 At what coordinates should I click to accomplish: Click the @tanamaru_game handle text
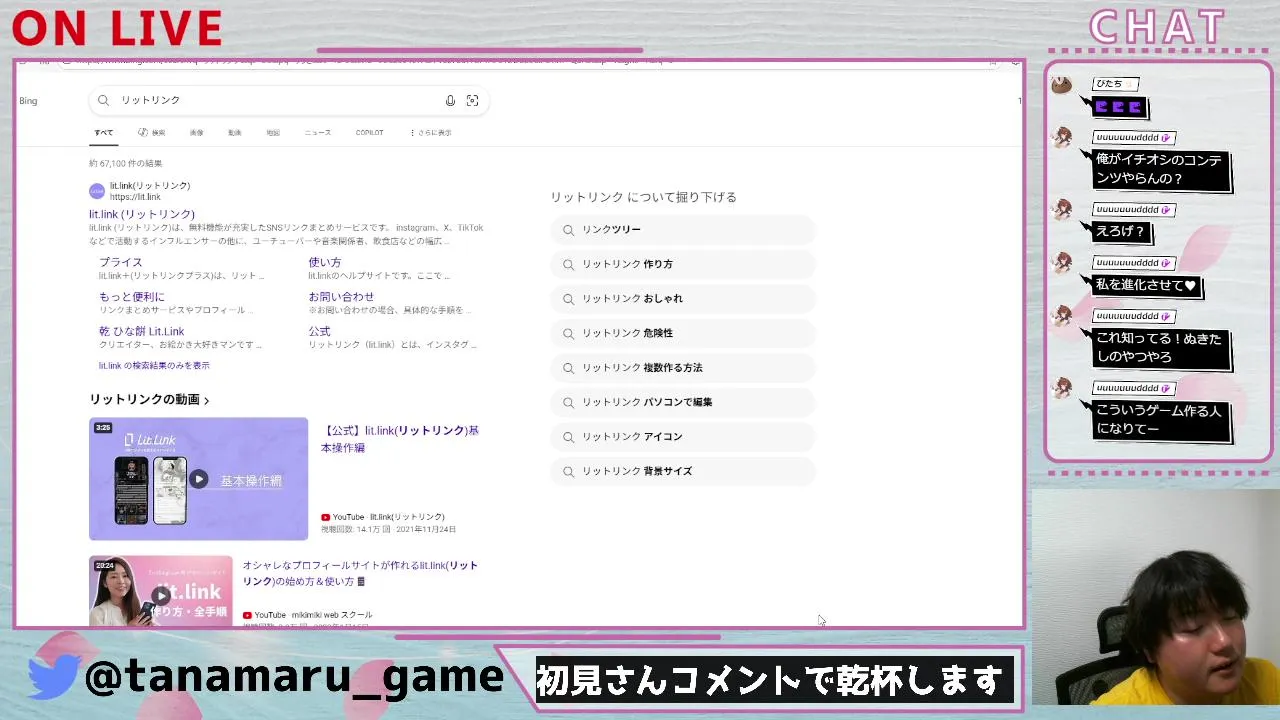294,677
